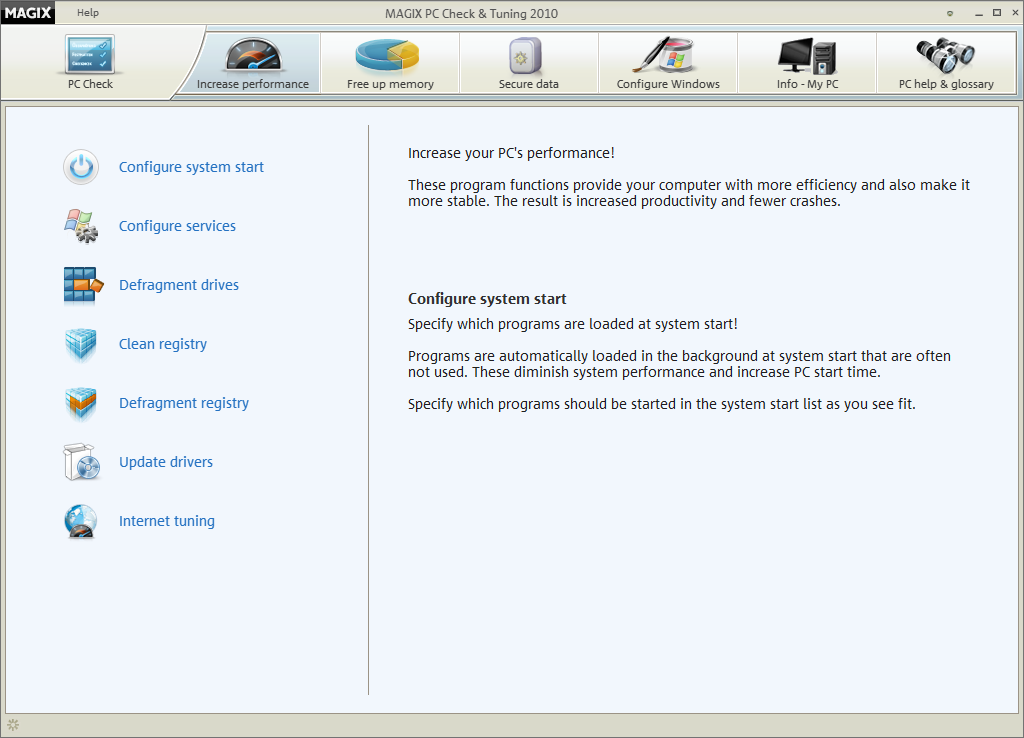Click the Internet tuning globe icon
Viewport: 1024px width, 738px height.
(x=81, y=521)
